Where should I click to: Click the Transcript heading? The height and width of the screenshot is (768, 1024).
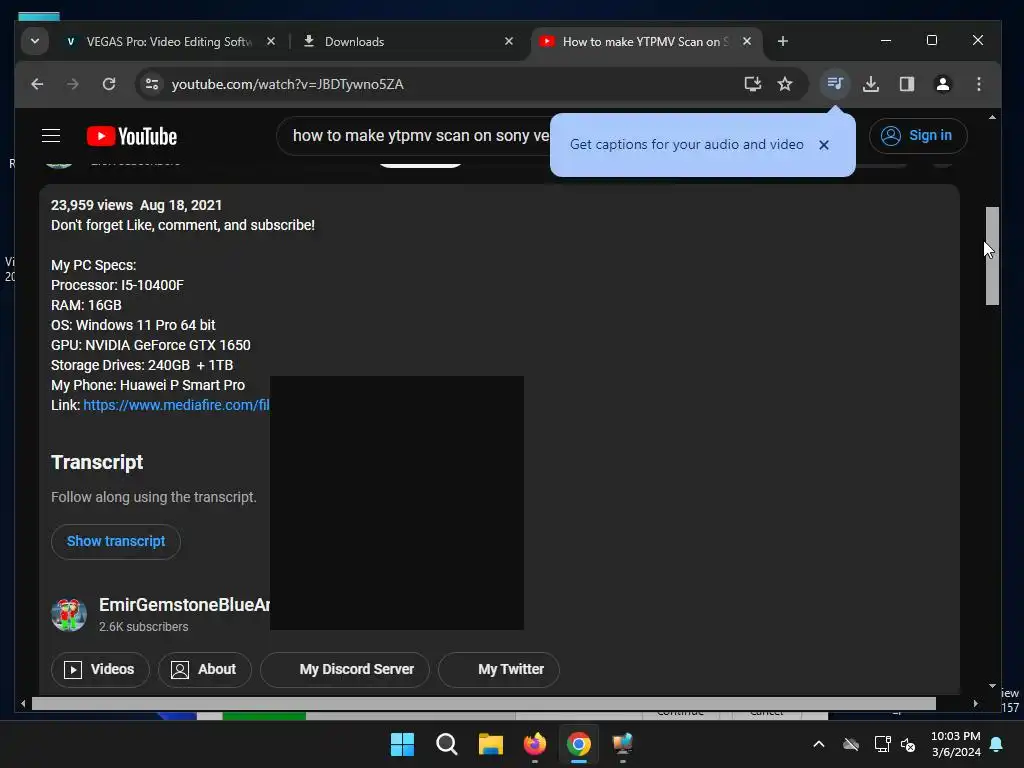click(x=97, y=462)
